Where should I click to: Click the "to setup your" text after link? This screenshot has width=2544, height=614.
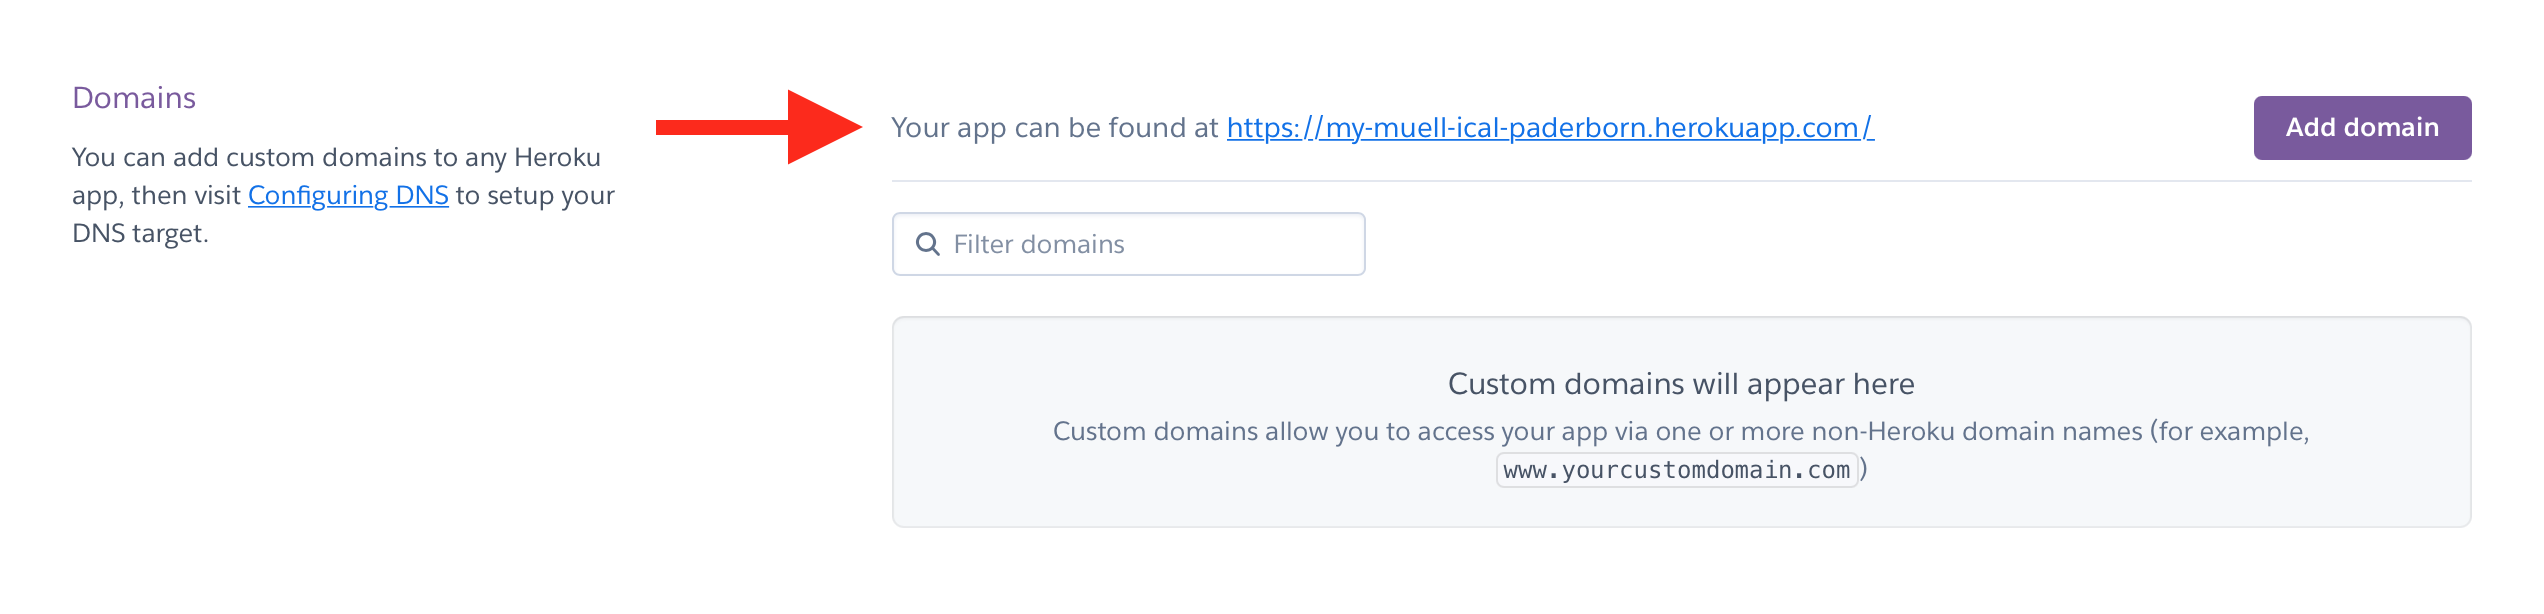pyautogui.click(x=535, y=195)
